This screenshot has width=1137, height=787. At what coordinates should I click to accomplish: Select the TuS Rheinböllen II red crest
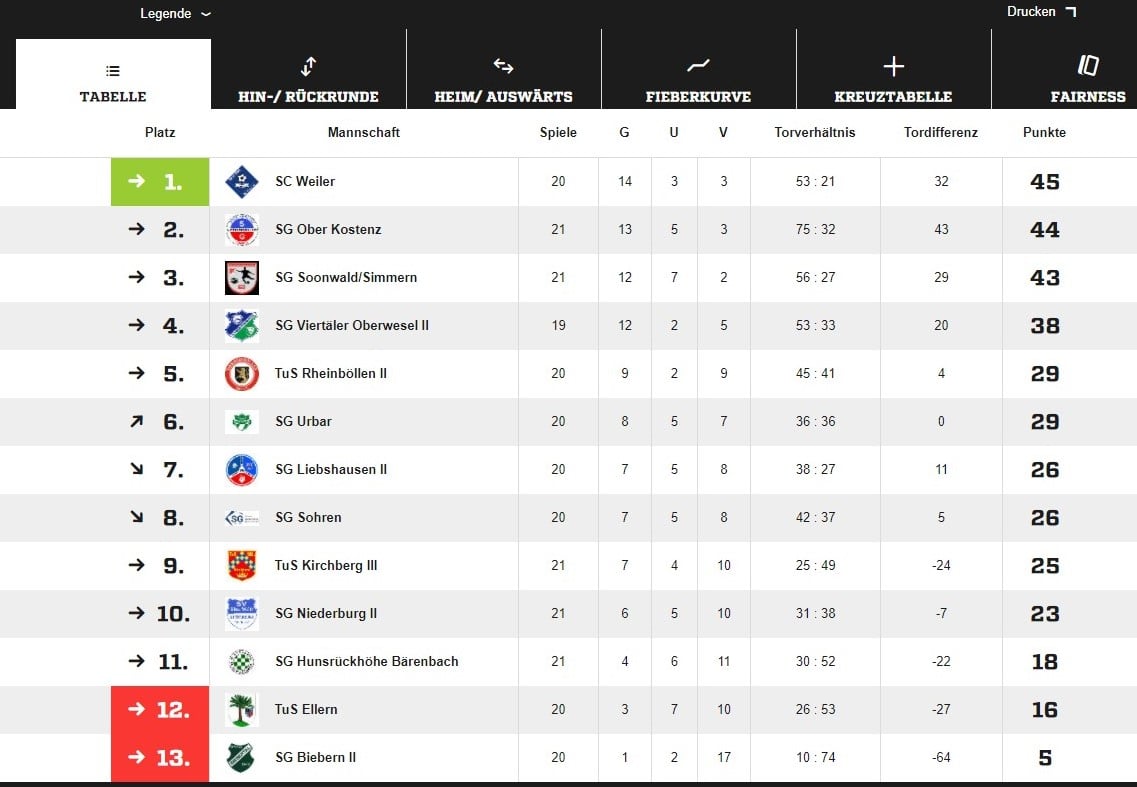coord(241,374)
